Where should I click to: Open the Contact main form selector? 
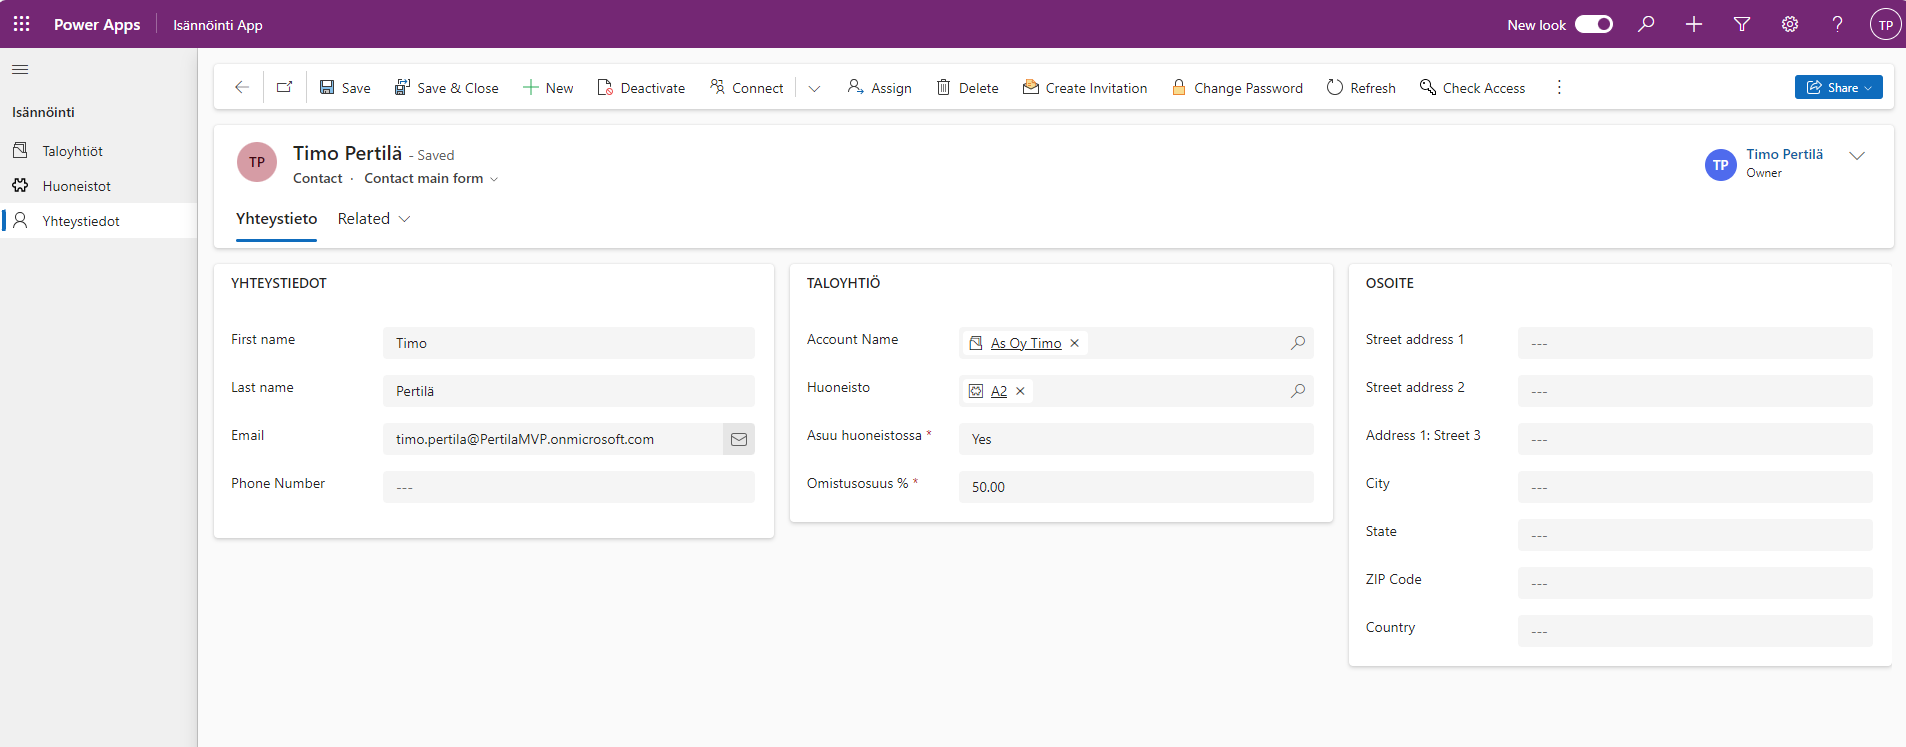point(431,179)
